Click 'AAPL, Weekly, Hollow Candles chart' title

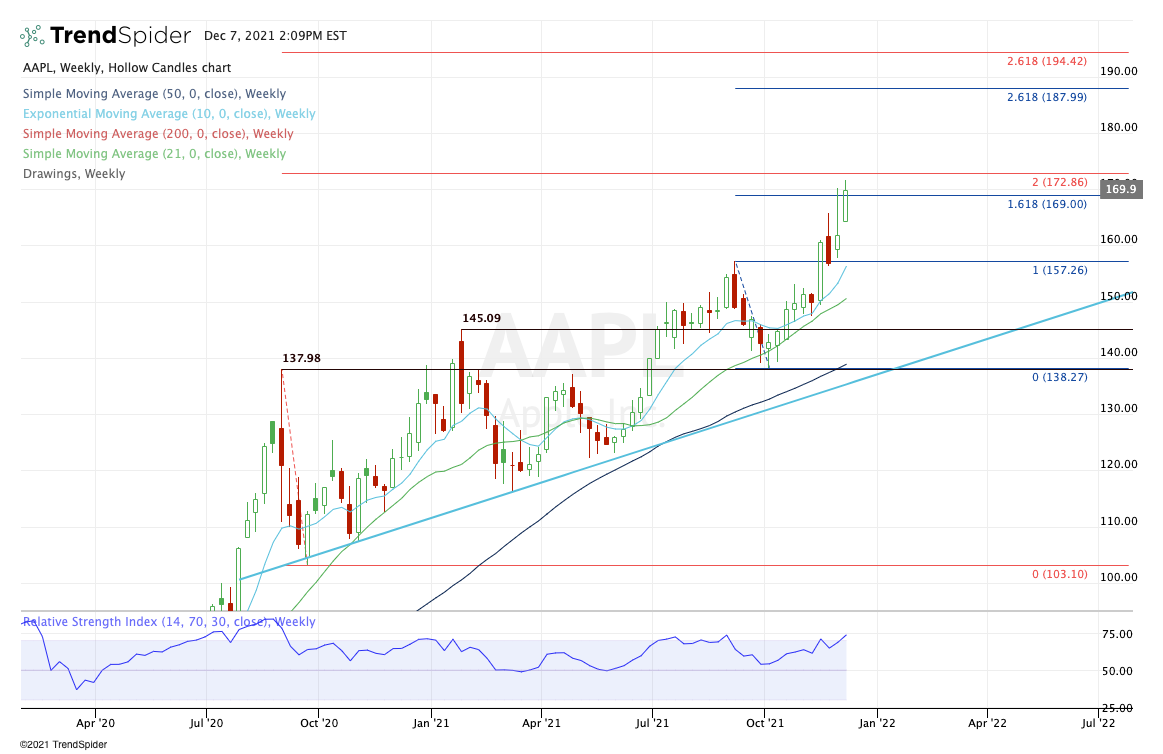(127, 67)
